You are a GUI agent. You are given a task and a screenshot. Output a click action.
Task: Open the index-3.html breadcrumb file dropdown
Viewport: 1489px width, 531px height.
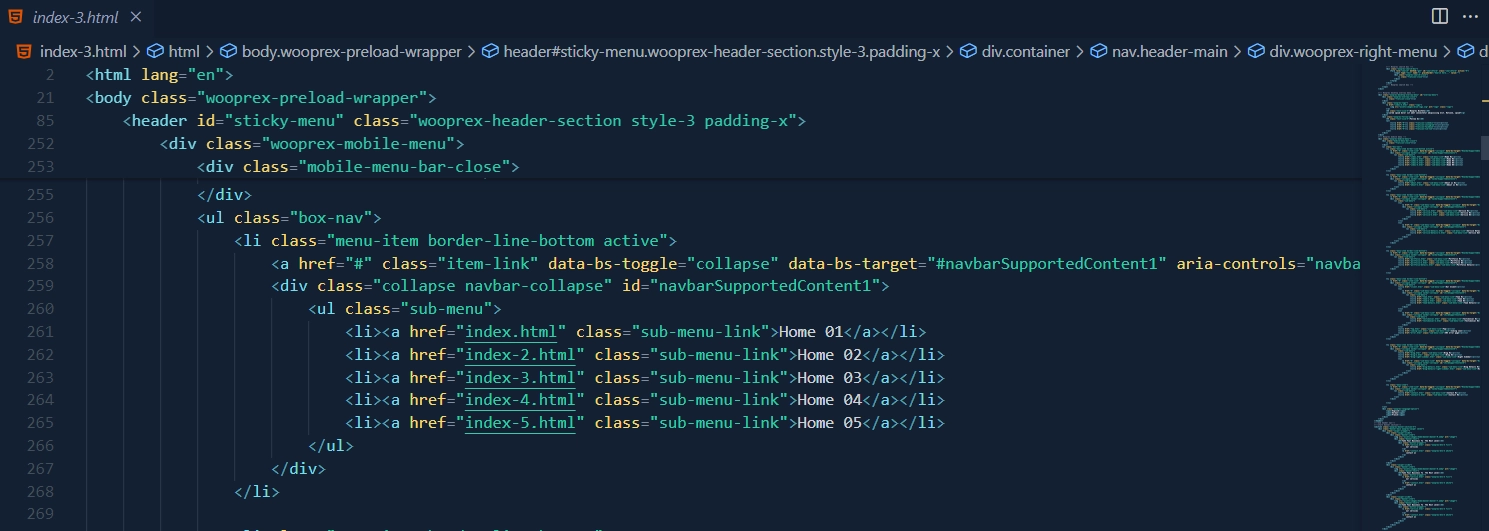tap(82, 51)
